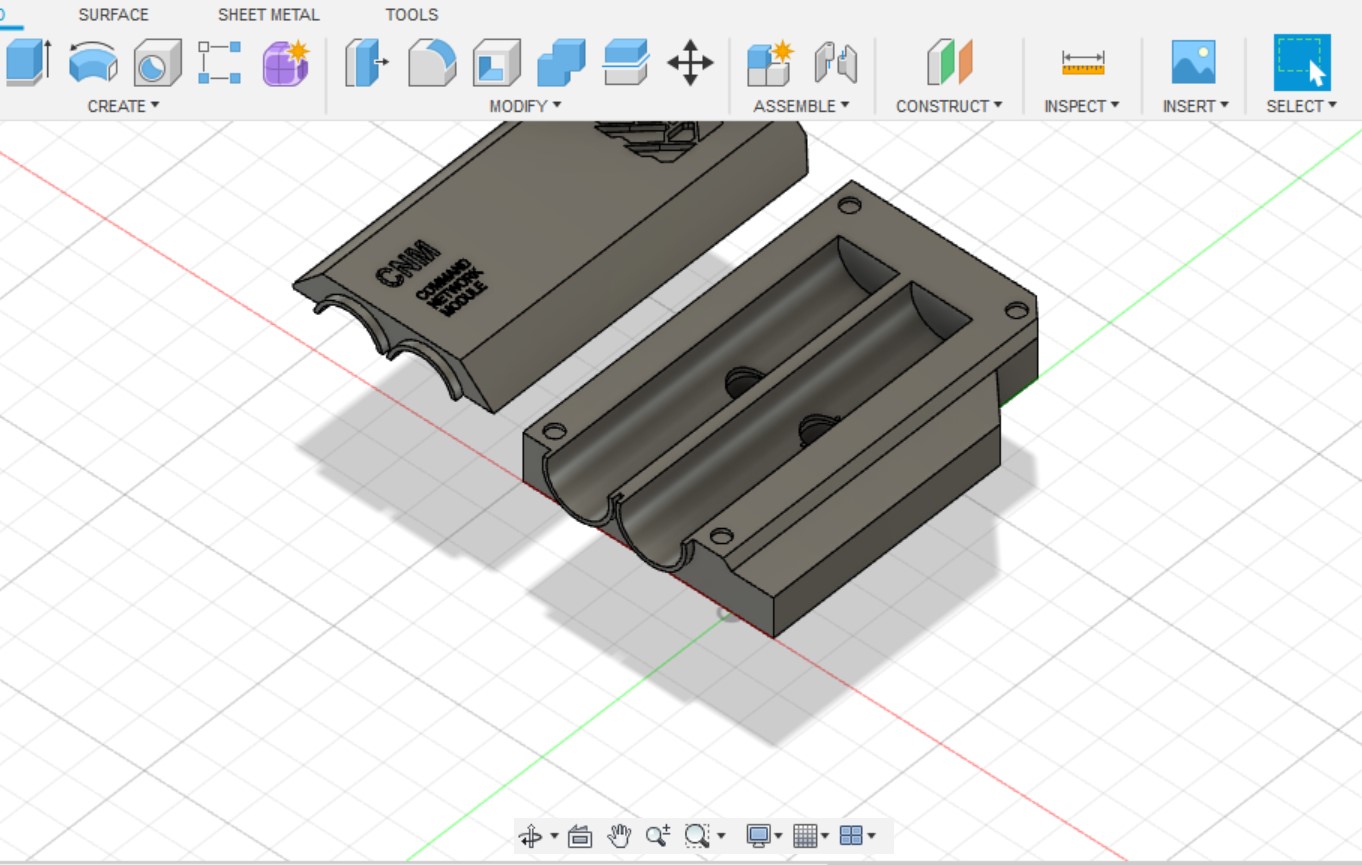1362x865 pixels.
Task: Click the Zoom Window icon
Action: [697, 835]
